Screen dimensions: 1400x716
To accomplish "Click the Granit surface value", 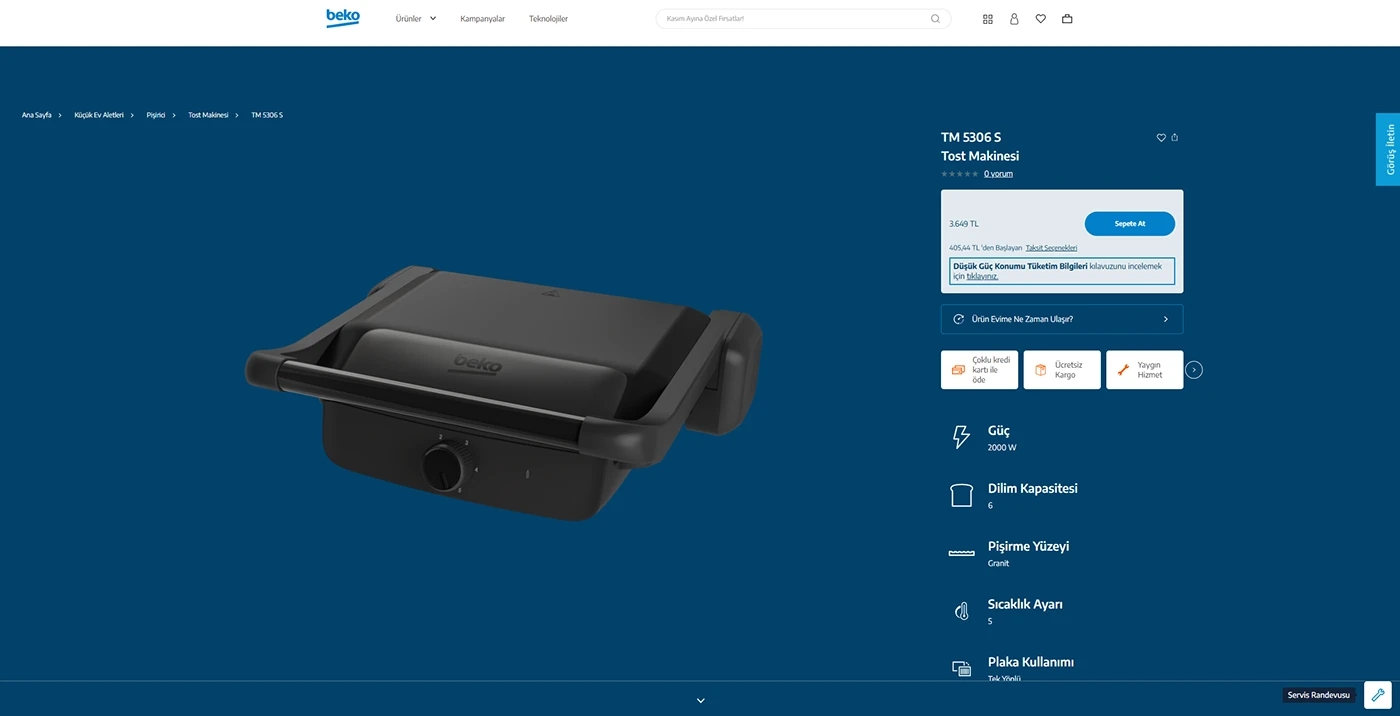I will 998,564.
